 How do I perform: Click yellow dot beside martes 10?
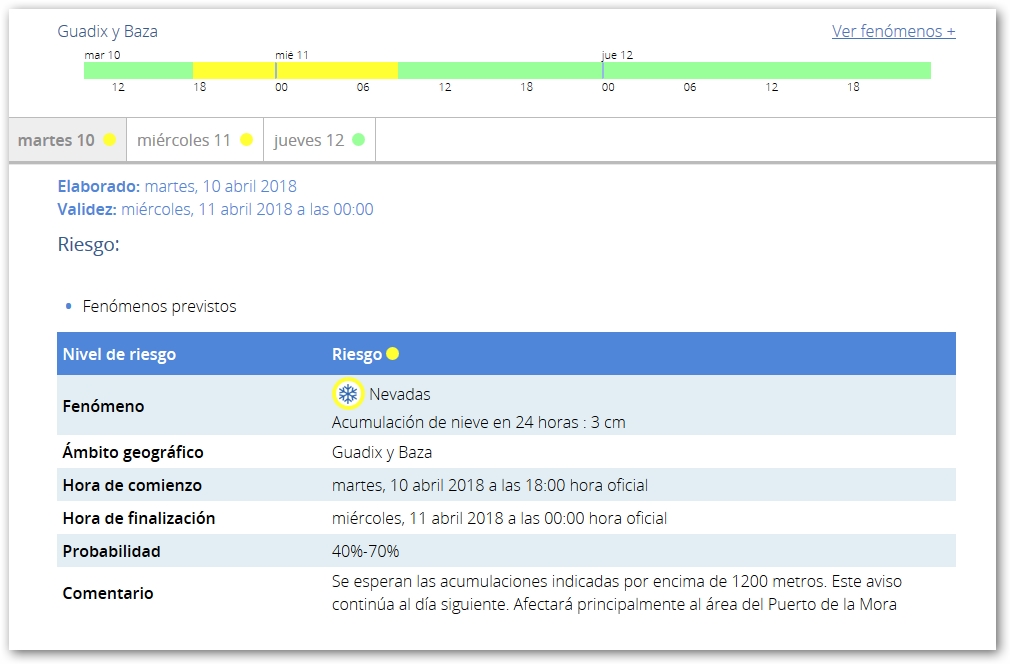[110, 140]
